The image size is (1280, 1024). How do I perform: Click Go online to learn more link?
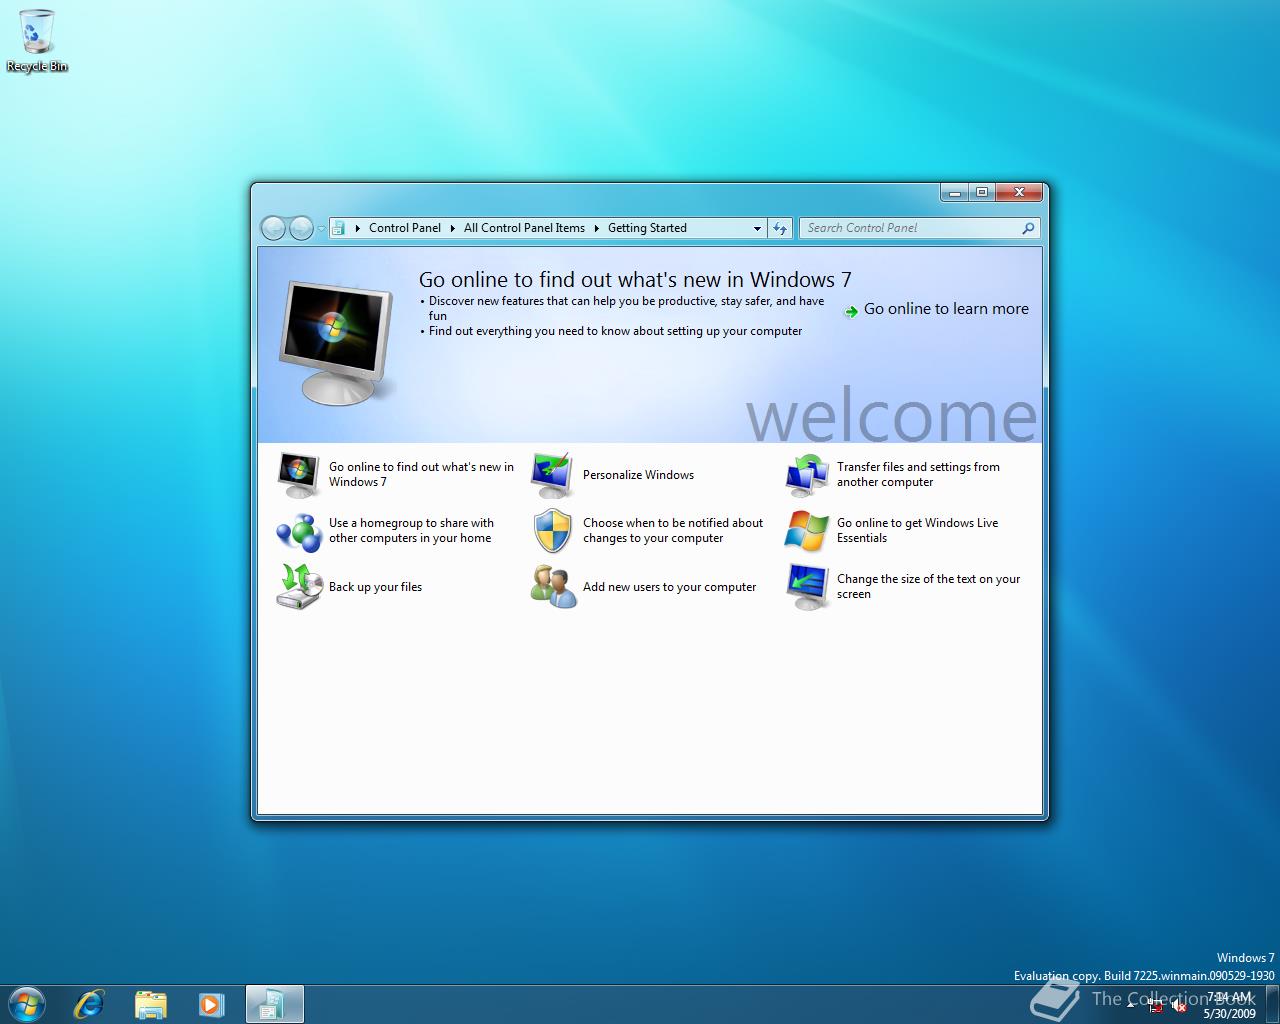pyautogui.click(x=946, y=309)
